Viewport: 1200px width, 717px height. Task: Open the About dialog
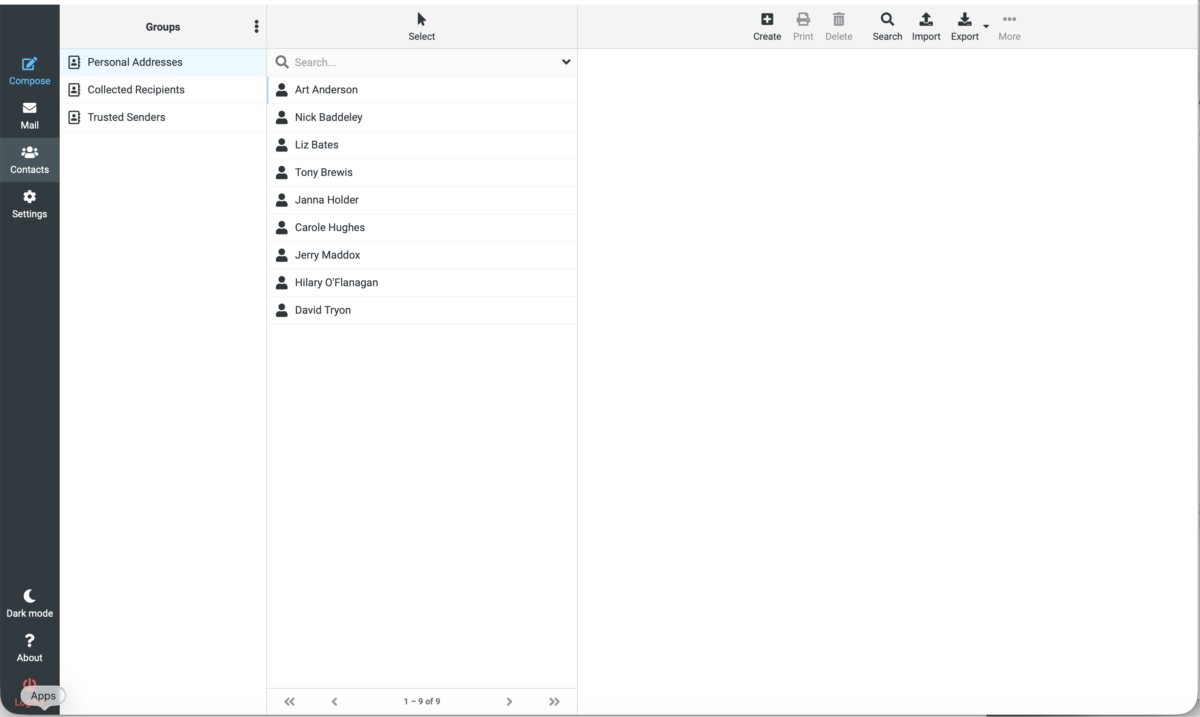click(29, 647)
